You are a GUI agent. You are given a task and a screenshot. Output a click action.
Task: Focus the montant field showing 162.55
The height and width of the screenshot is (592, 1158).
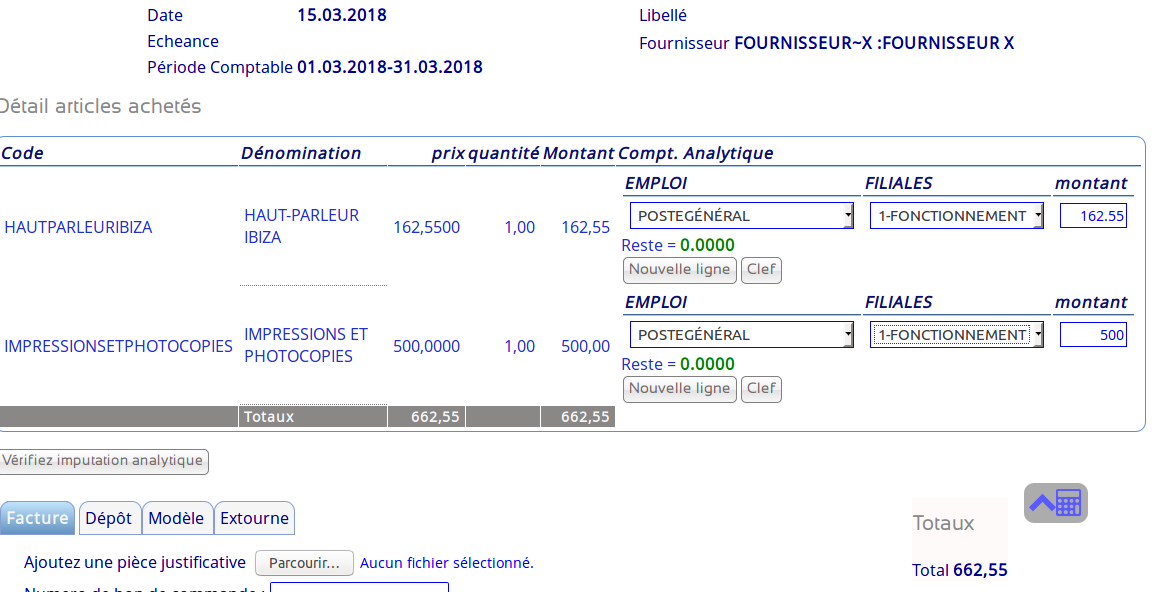1093,216
